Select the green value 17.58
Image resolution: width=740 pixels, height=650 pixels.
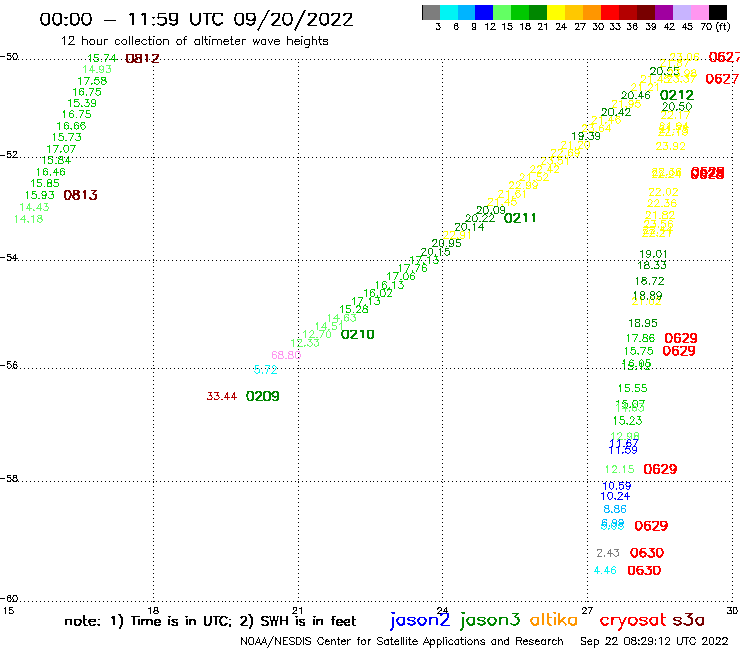pyautogui.click(x=92, y=81)
